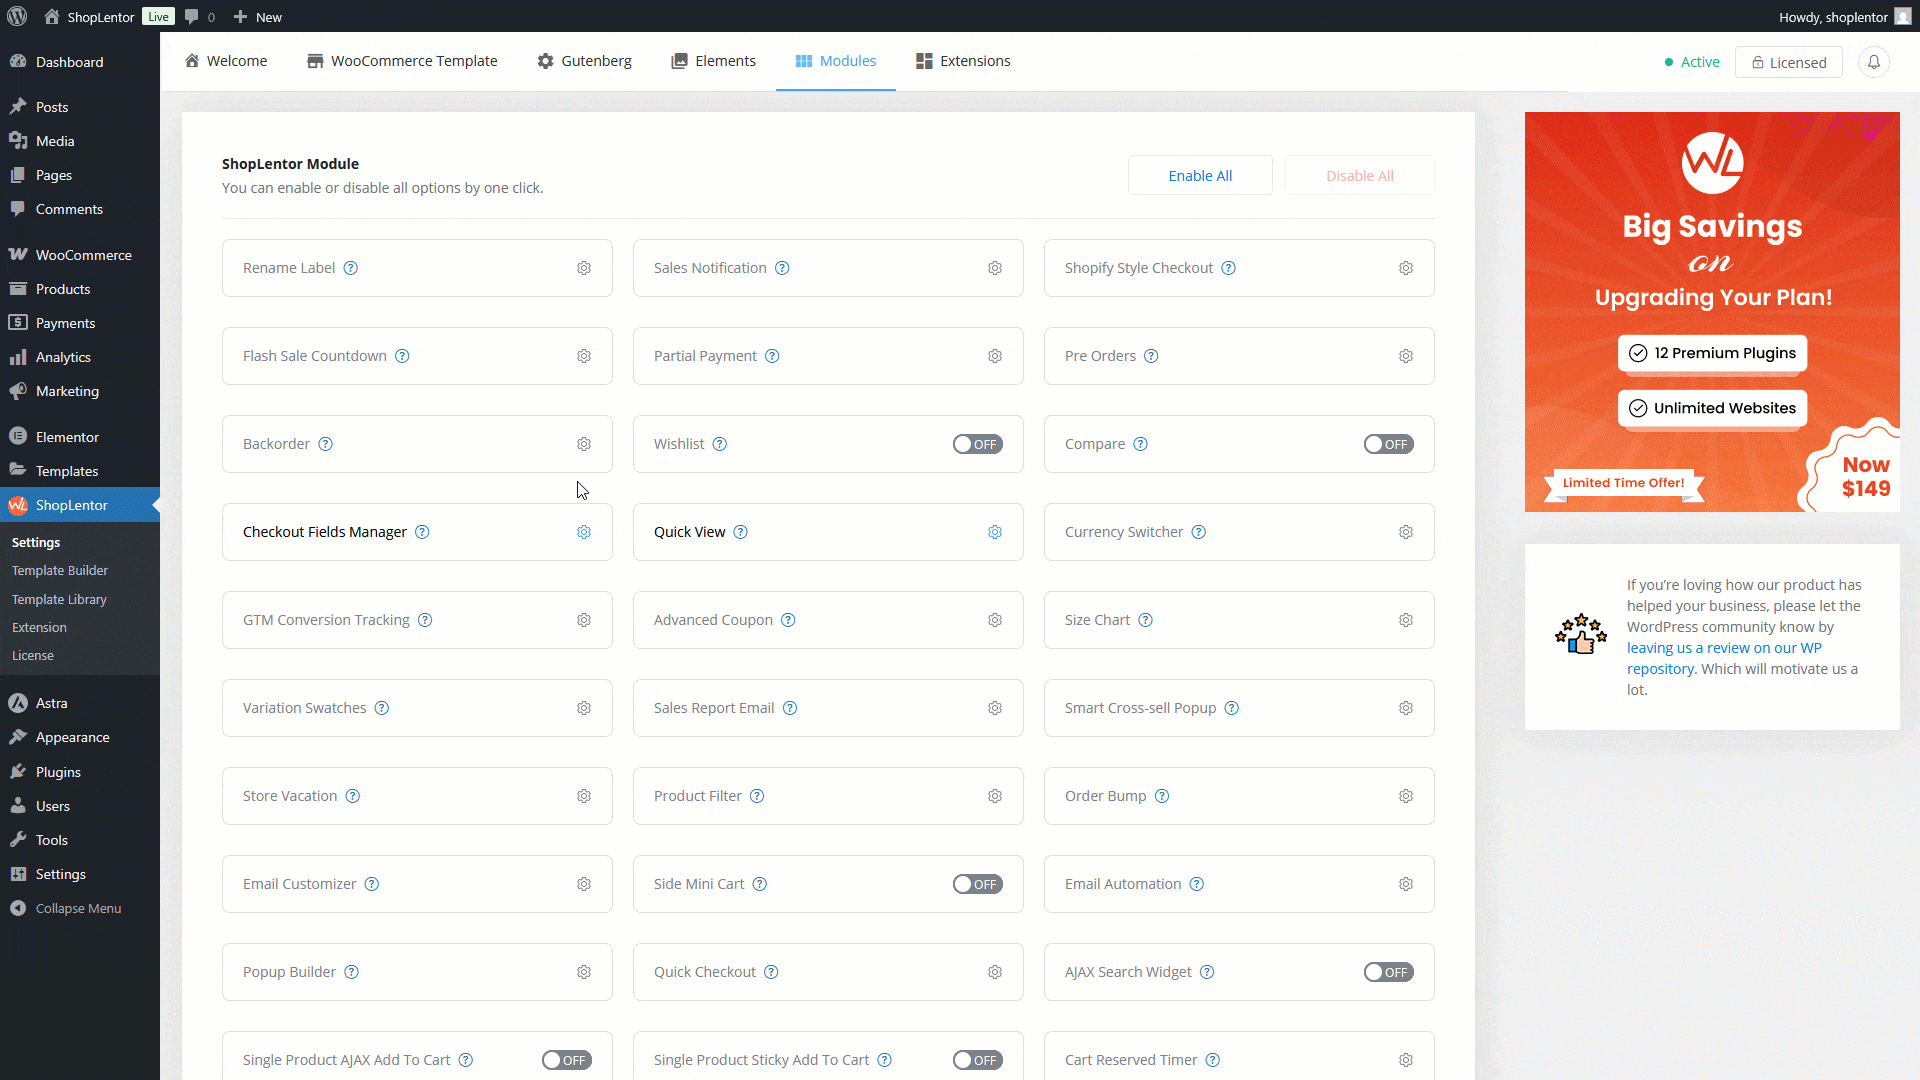Open Currency Switcher settings gear
This screenshot has width=1920, height=1080.
click(x=1406, y=532)
